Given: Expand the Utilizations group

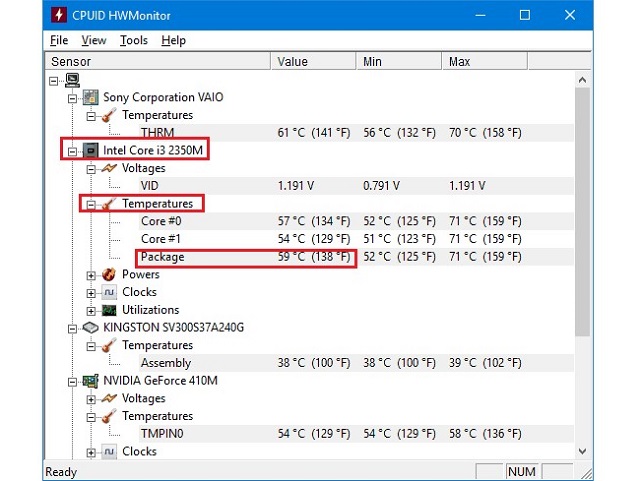Looking at the screenshot, I should 91,311.
